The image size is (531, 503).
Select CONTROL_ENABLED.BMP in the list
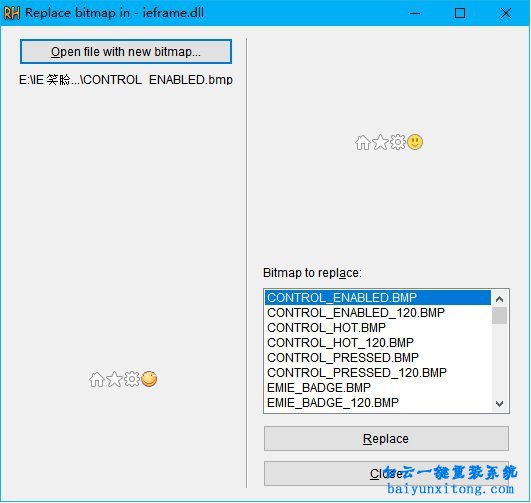378,297
